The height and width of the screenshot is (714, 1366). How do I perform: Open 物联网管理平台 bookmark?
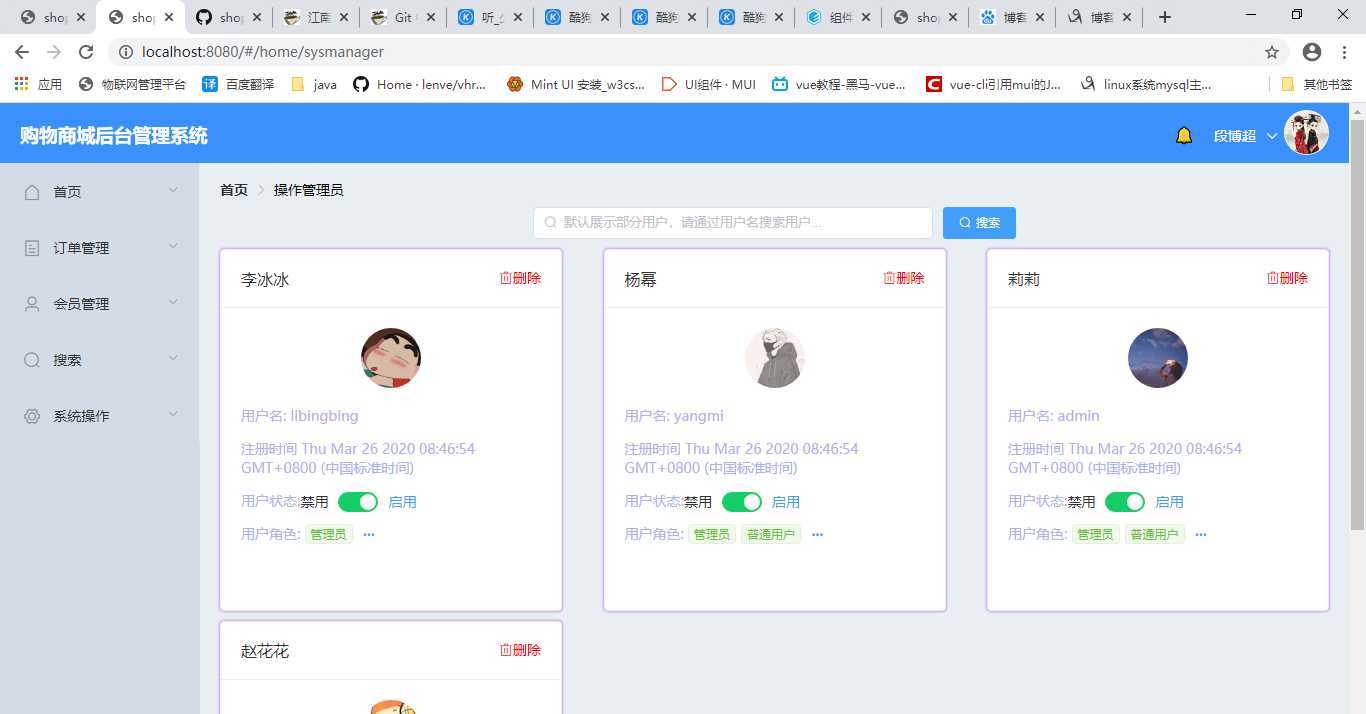(x=132, y=85)
